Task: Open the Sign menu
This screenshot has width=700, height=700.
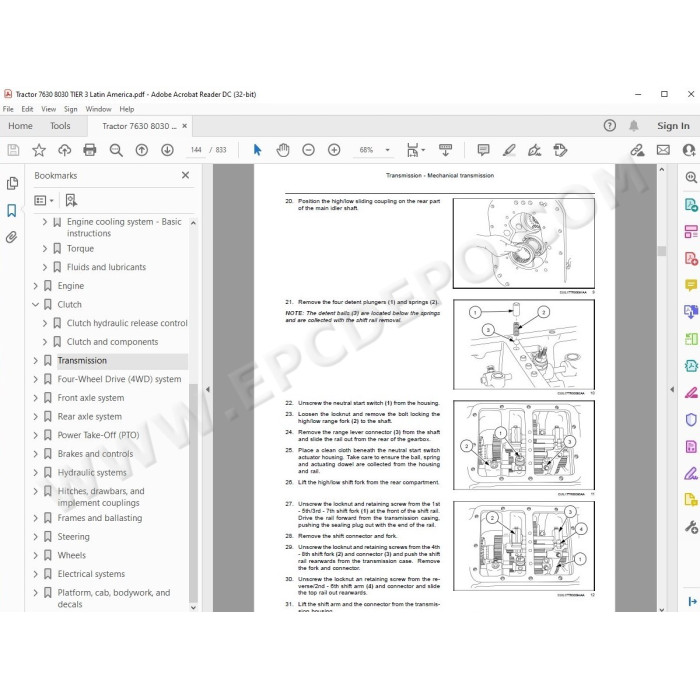Action: 71,109
